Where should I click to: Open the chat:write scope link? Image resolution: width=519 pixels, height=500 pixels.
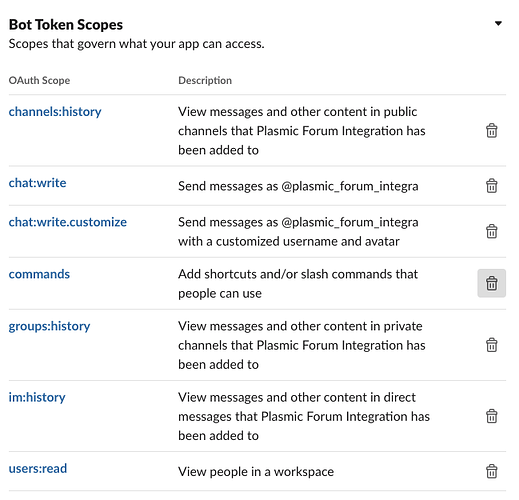click(x=37, y=183)
